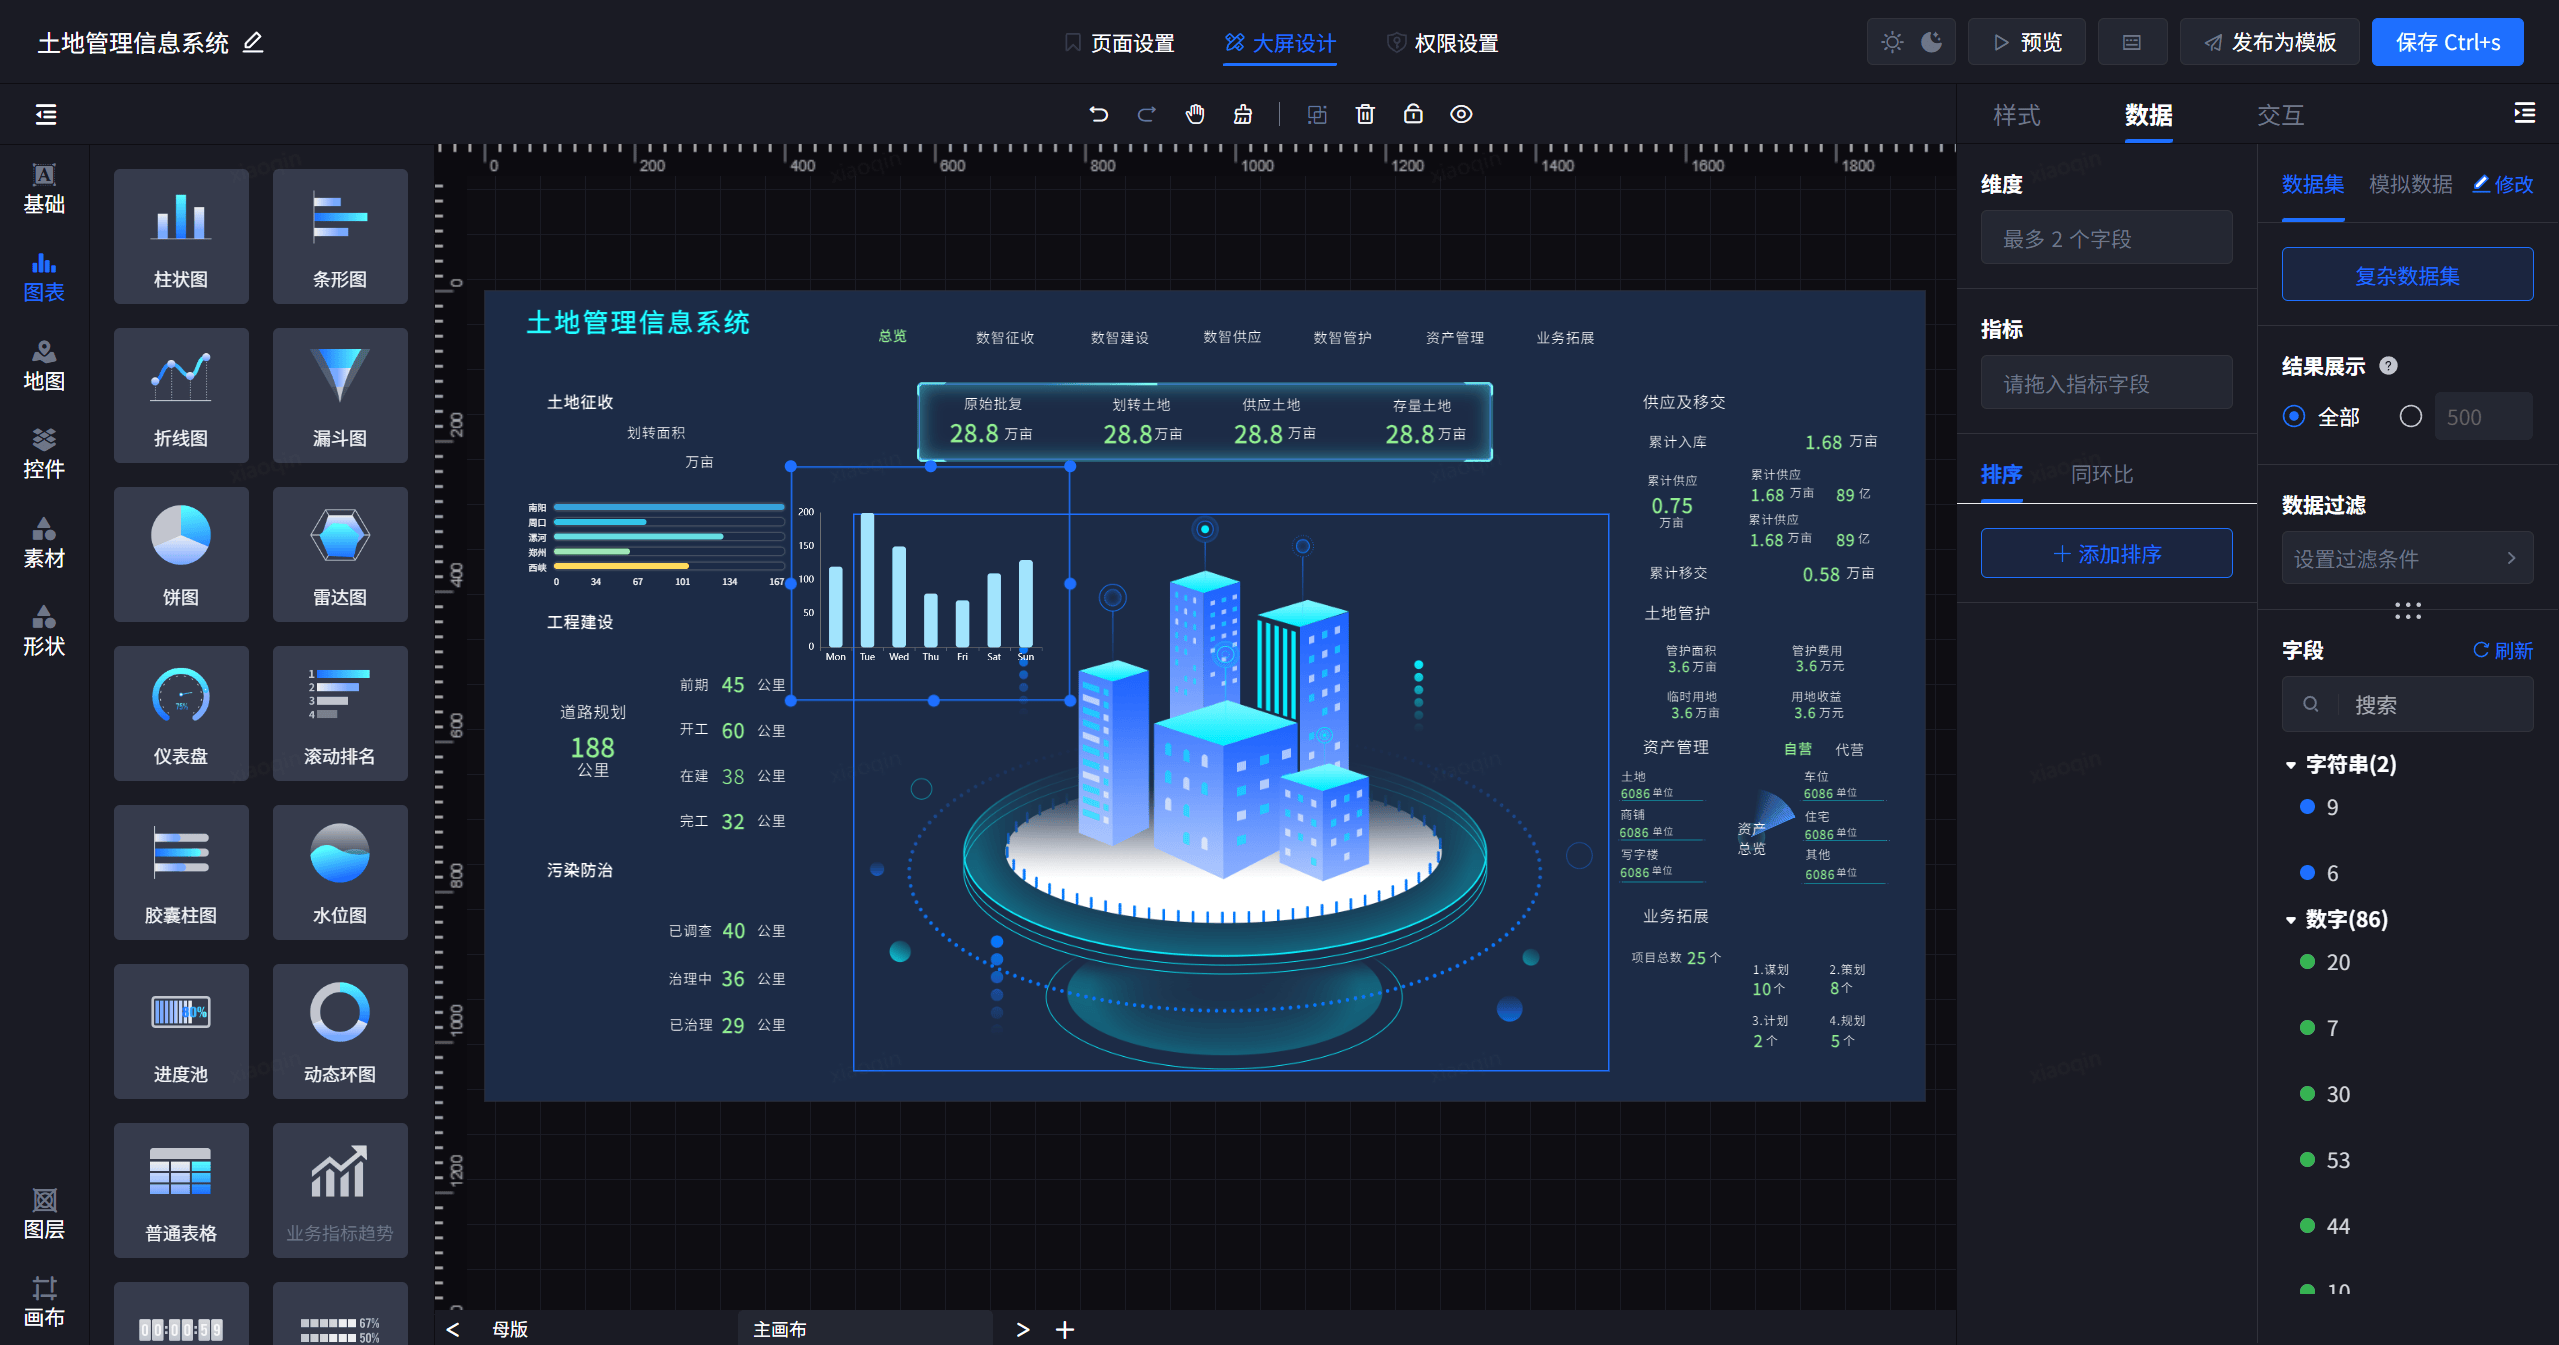The image size is (2559, 1345).
Task: Open the 页面设置 tab
Action: [1119, 43]
